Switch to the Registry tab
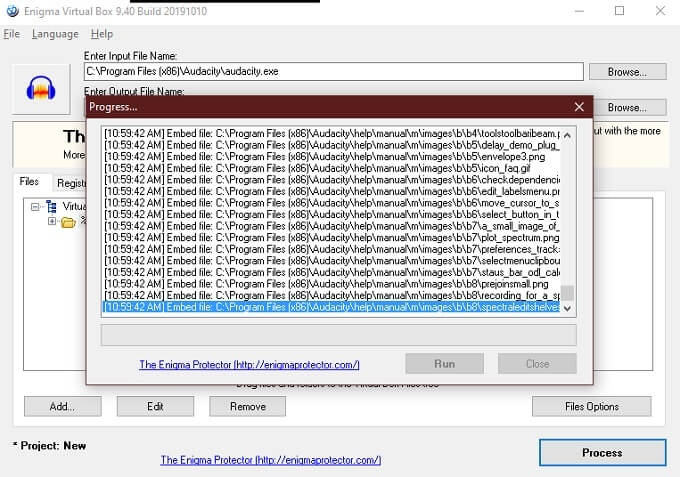Image resolution: width=680 pixels, height=477 pixels. (x=71, y=183)
